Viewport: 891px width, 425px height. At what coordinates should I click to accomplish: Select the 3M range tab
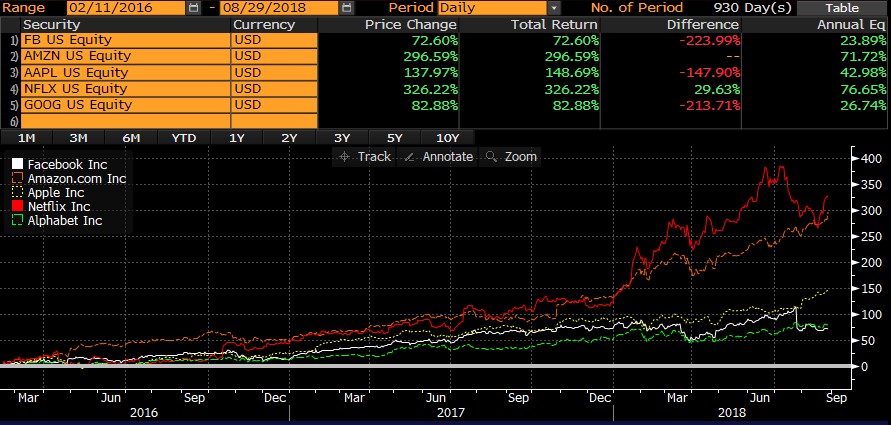tap(78, 138)
